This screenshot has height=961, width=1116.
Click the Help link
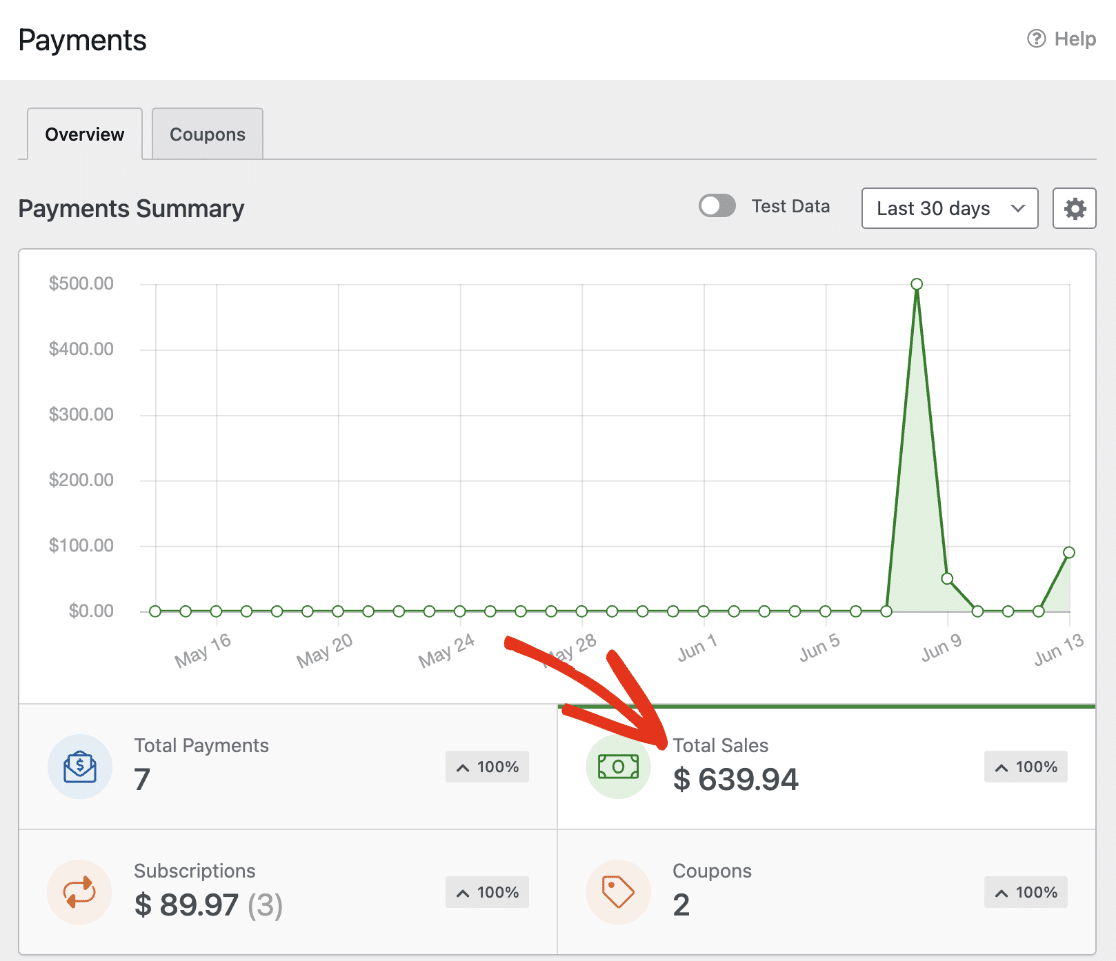(x=1062, y=38)
